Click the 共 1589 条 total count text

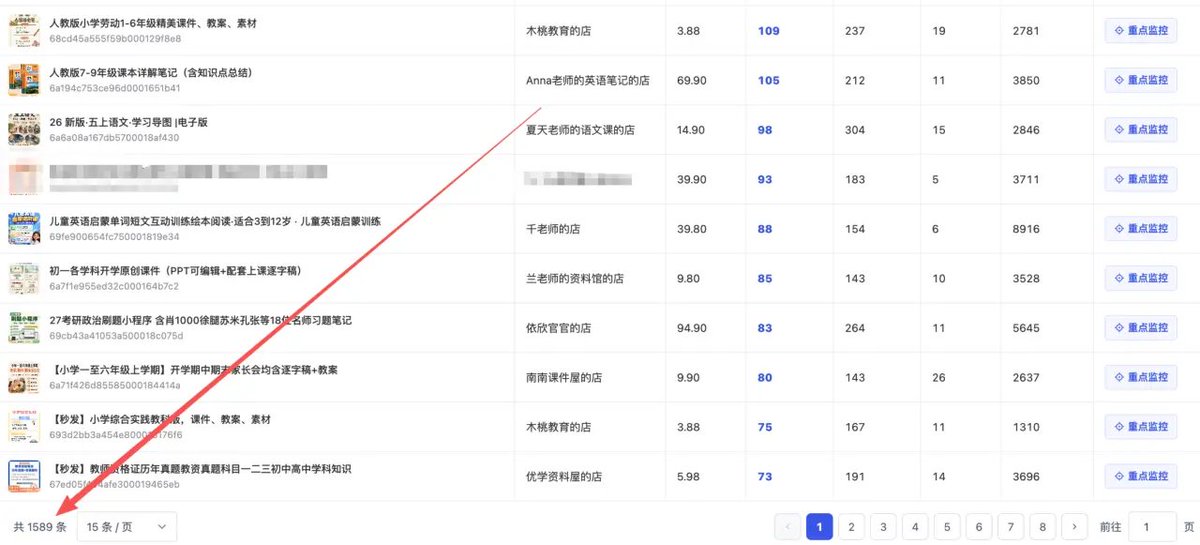click(40, 527)
